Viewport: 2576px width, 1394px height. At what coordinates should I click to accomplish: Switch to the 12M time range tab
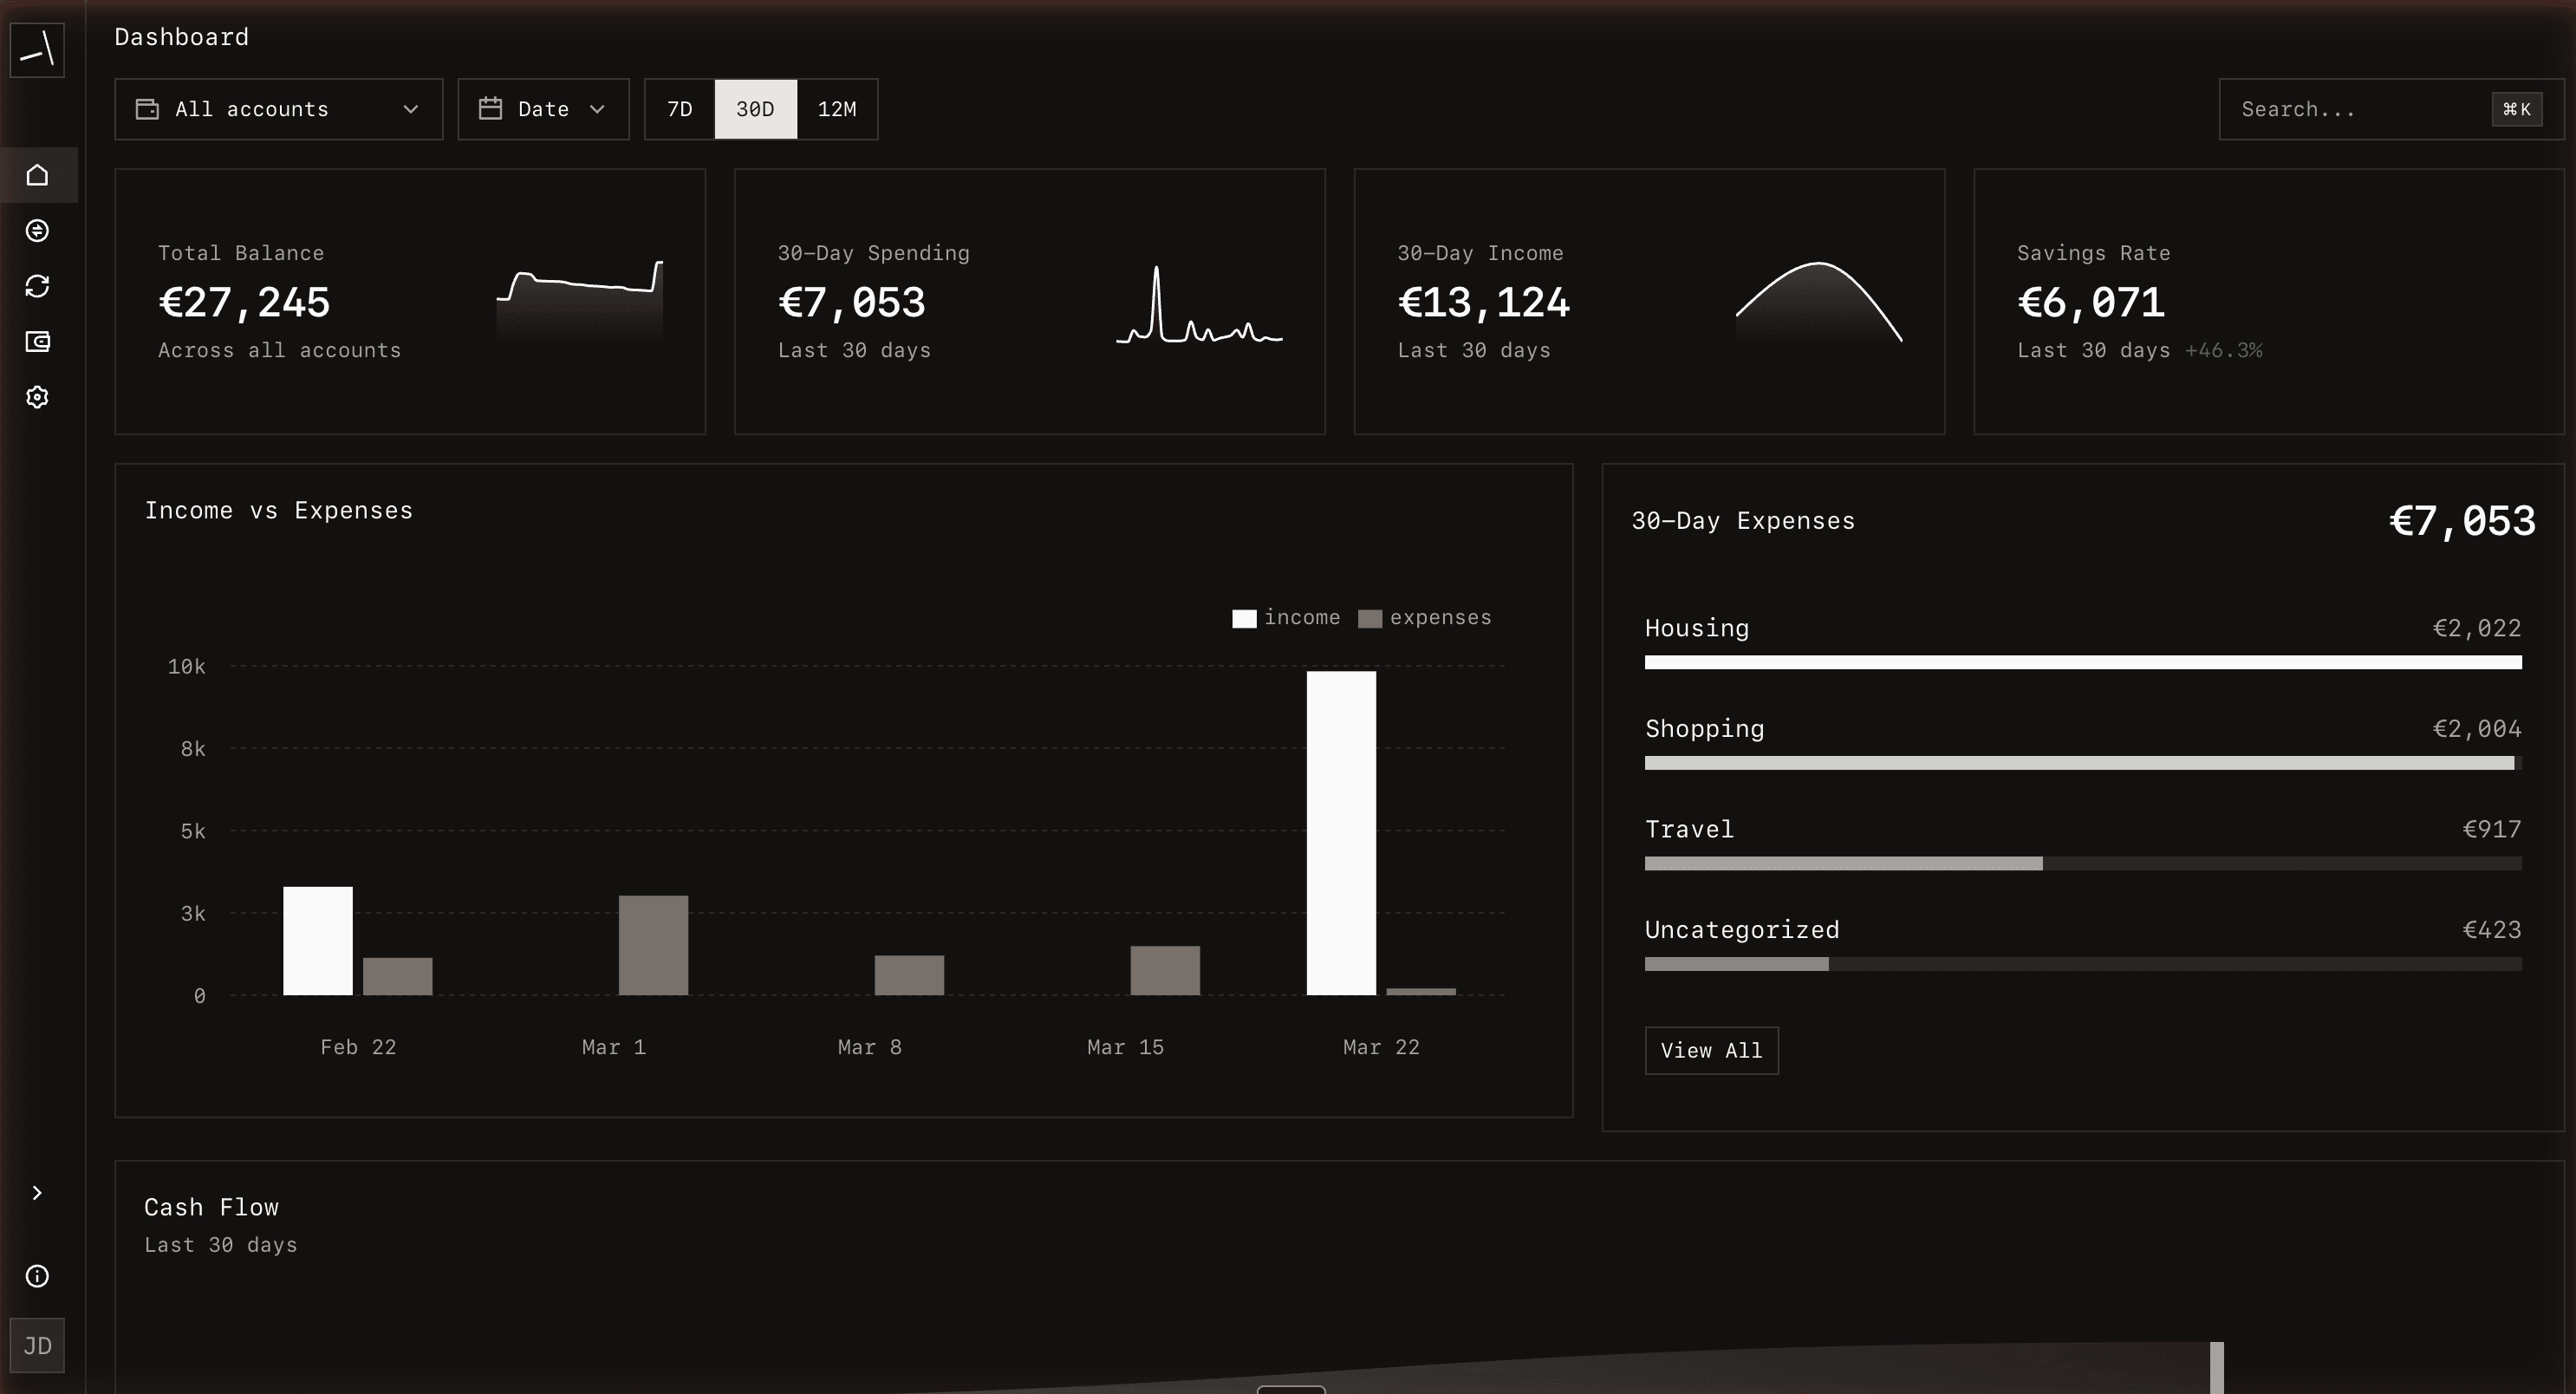click(x=837, y=109)
